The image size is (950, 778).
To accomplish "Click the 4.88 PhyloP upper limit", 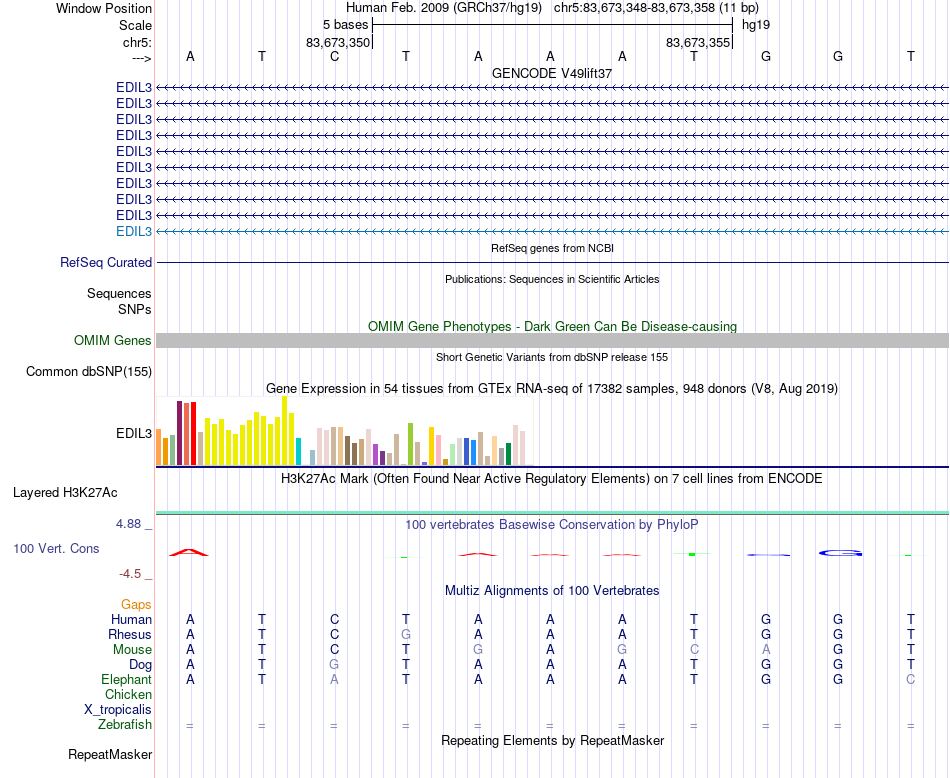I will 128,524.
